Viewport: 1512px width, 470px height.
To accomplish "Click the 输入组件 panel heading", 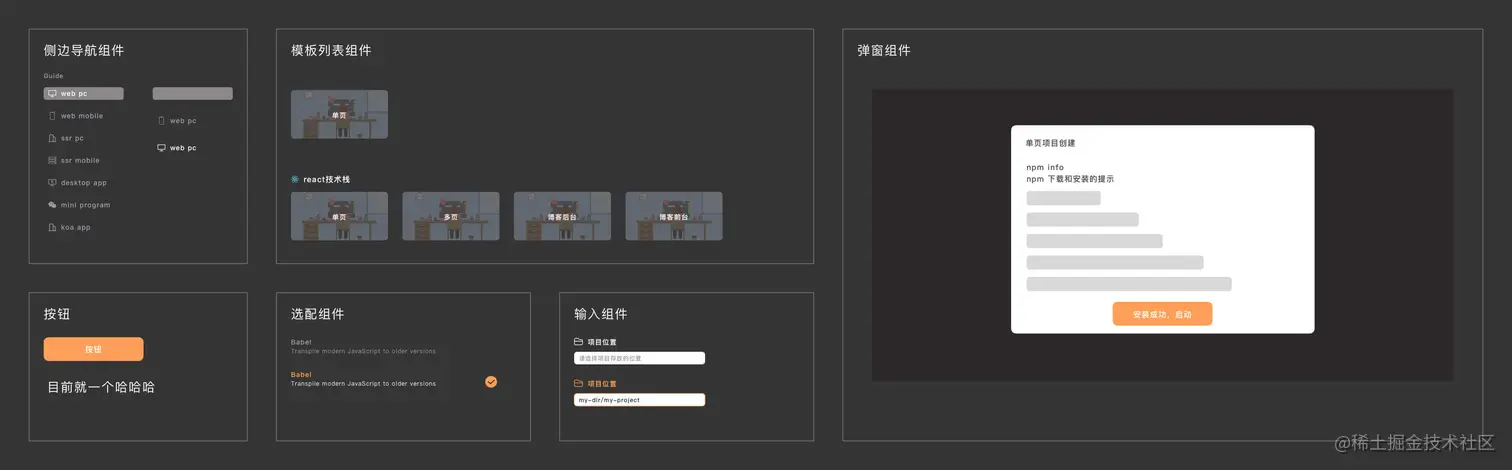I will coord(601,314).
